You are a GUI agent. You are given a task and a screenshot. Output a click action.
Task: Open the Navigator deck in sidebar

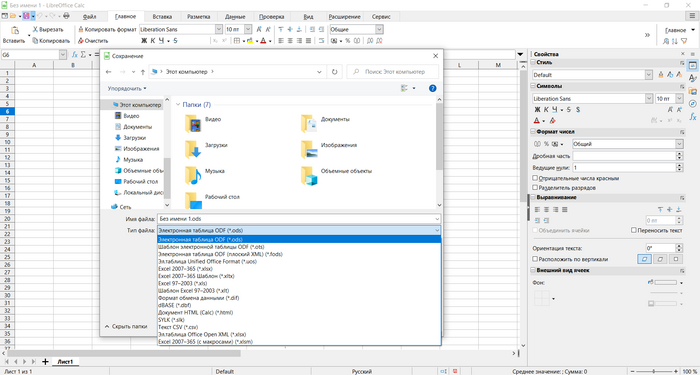pos(693,104)
